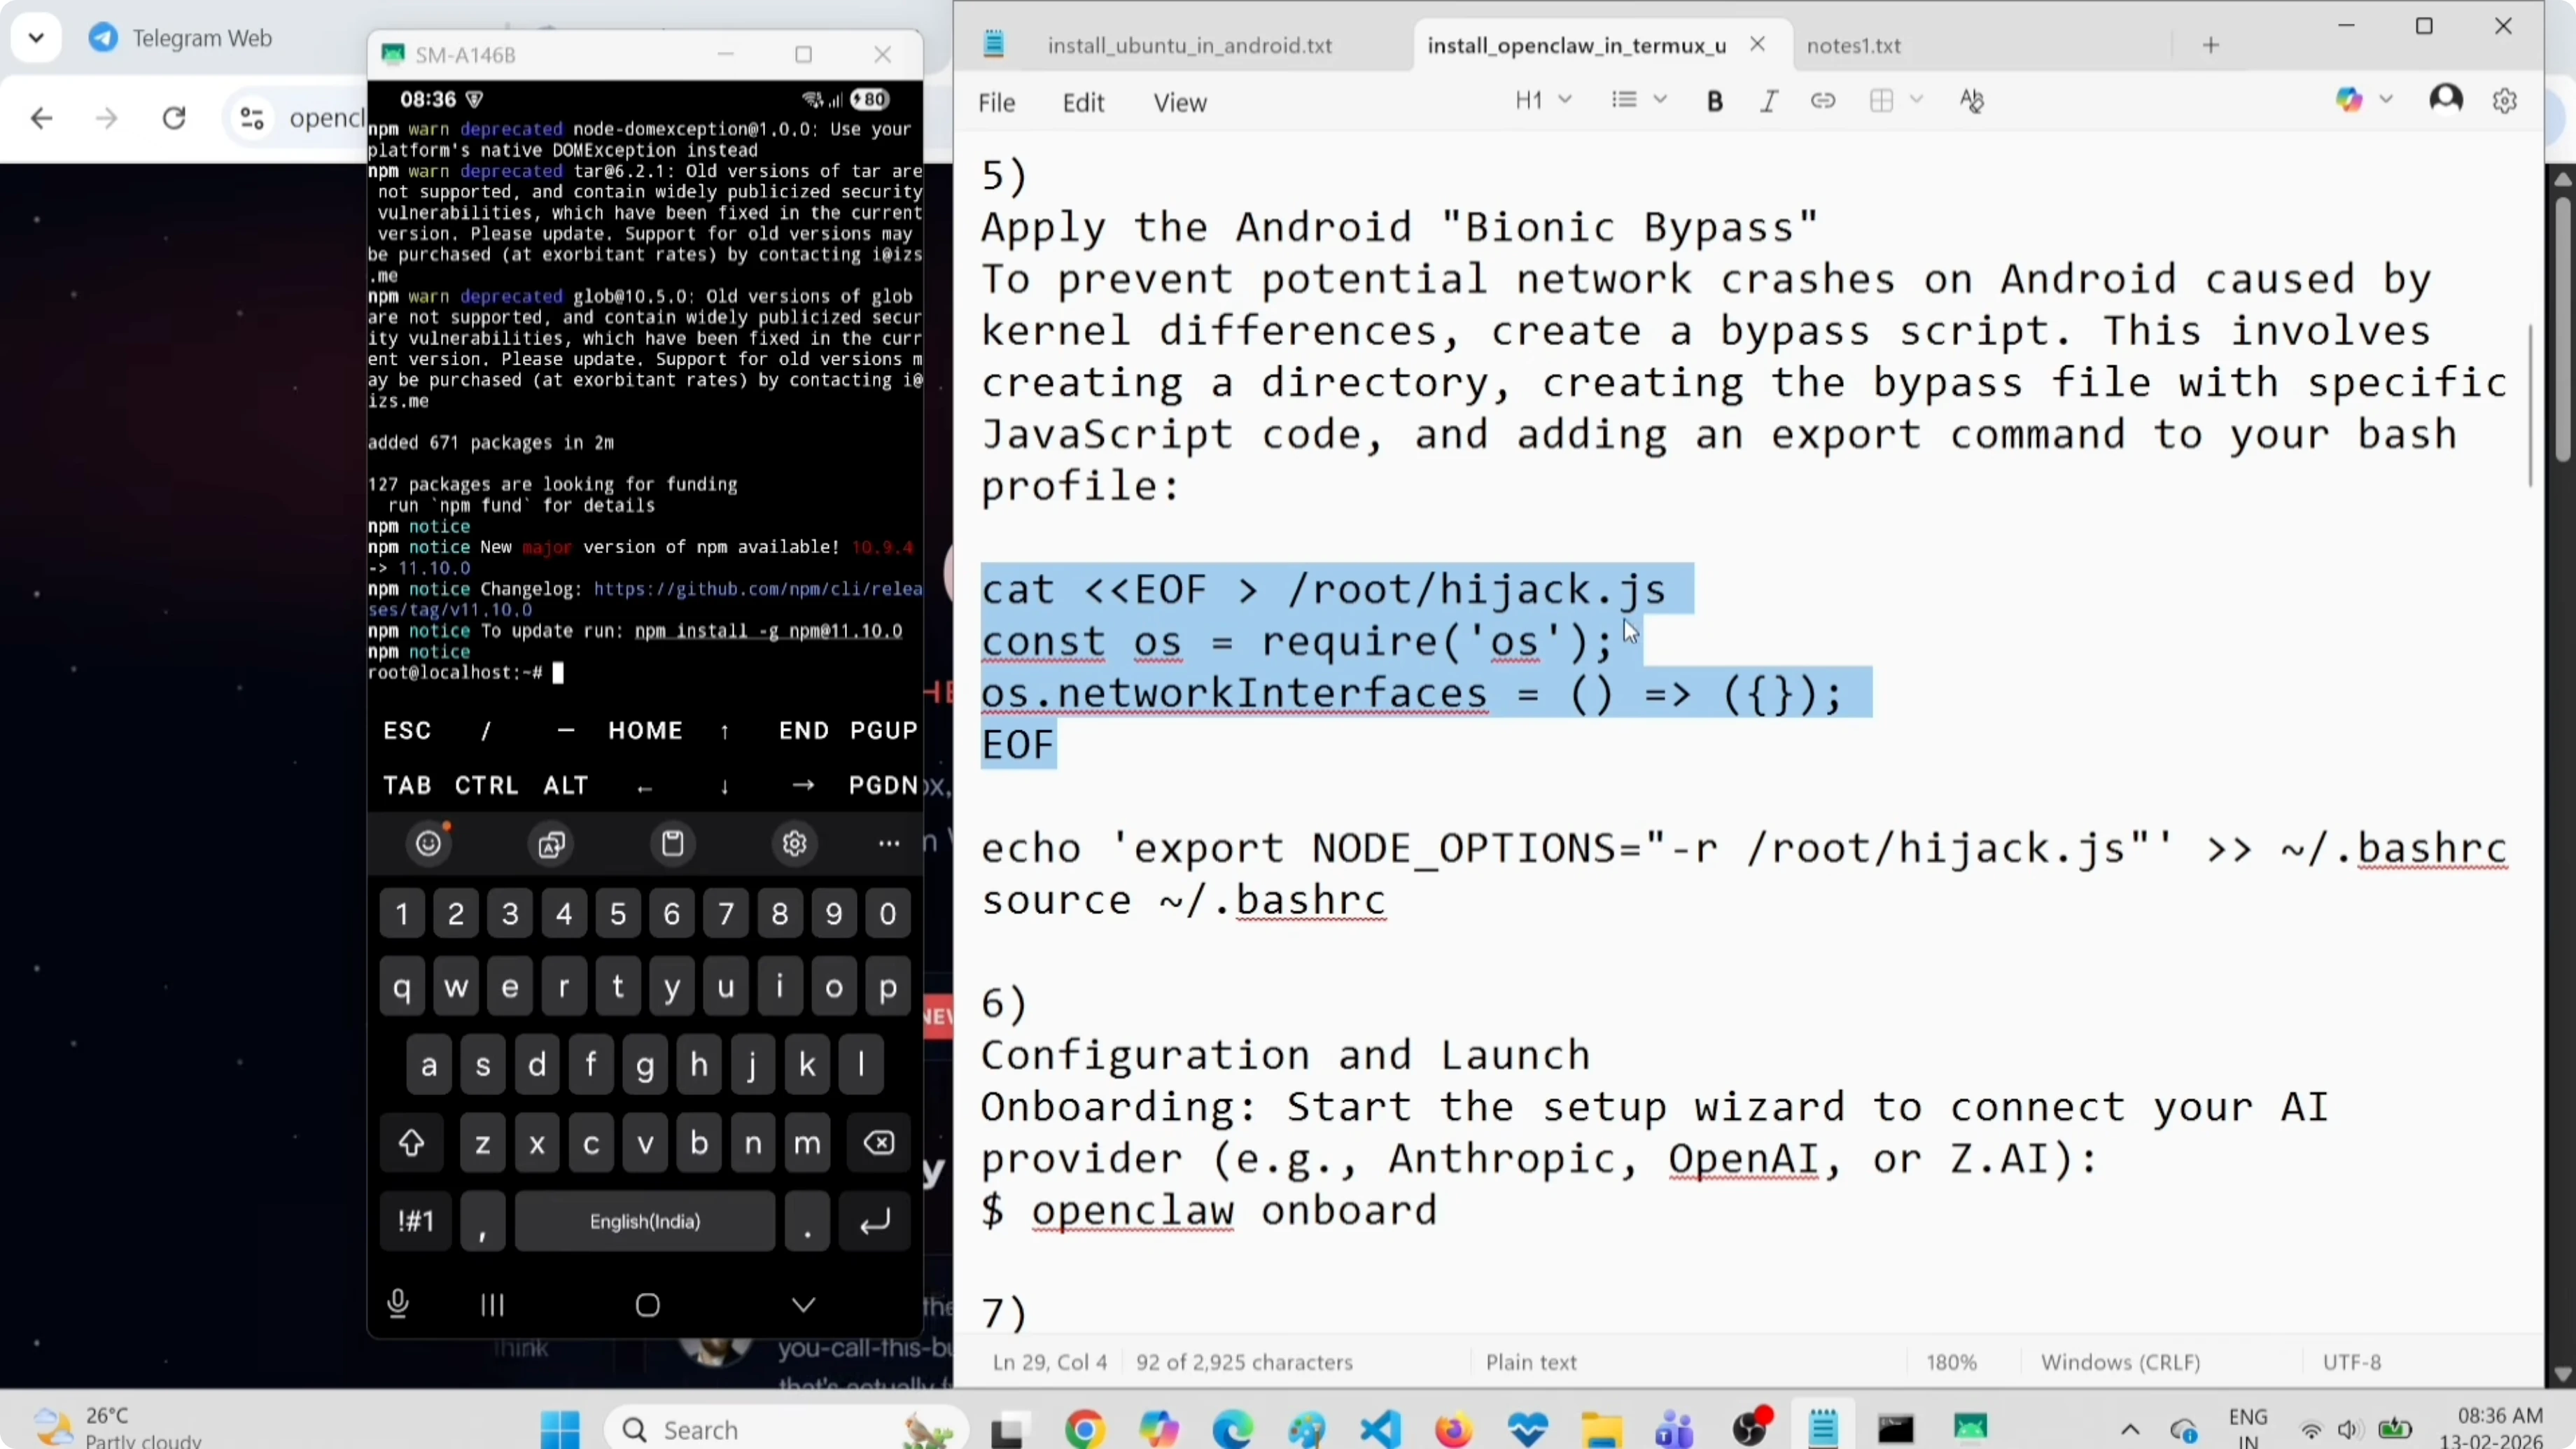This screenshot has height=1449, width=2576.
Task: Expand the table insert dropdown
Action: tap(1917, 100)
